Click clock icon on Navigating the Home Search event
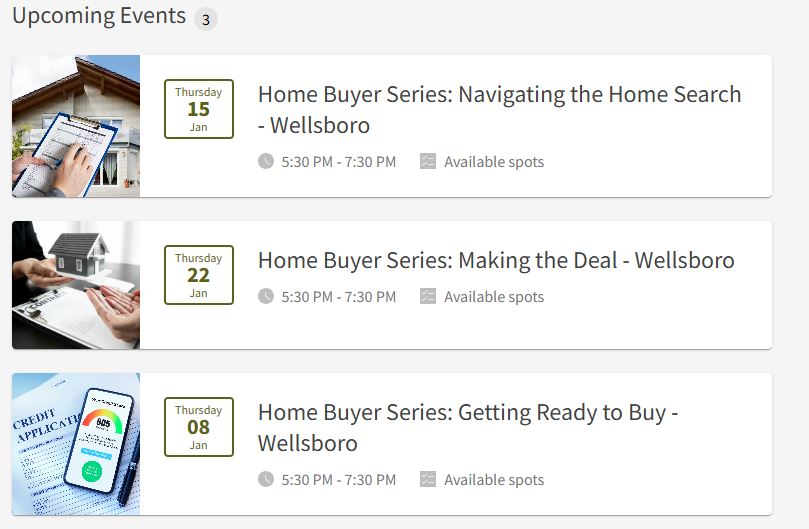This screenshot has height=529, width=809. click(265, 161)
